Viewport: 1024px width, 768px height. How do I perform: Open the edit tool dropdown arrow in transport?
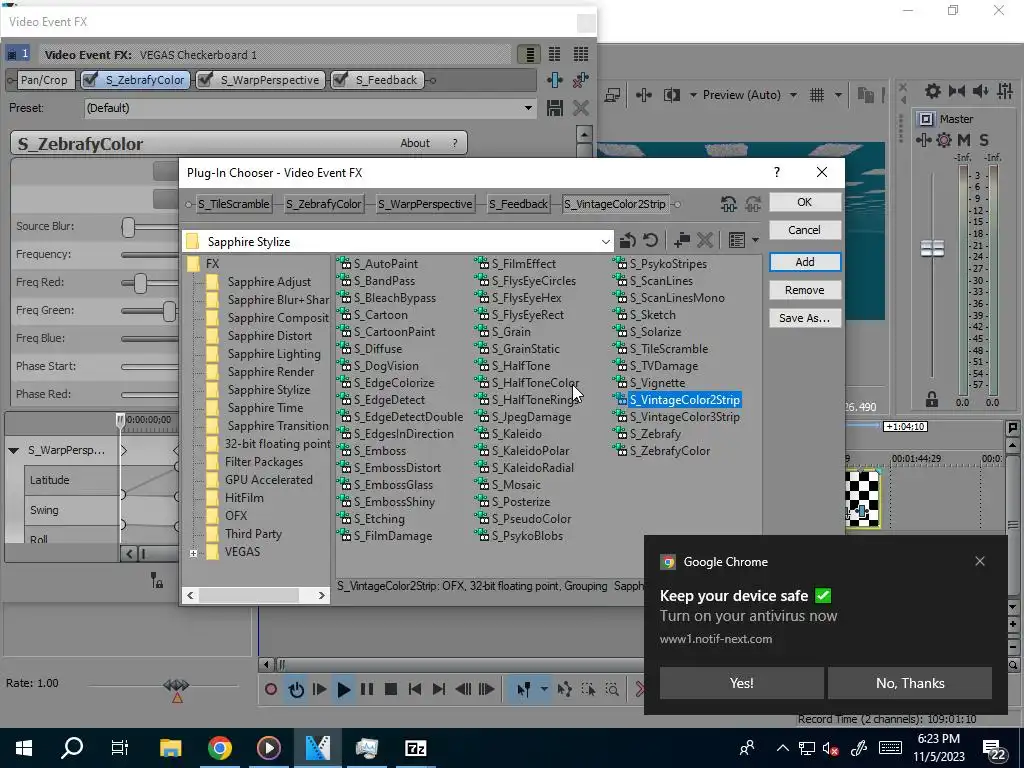pyautogui.click(x=543, y=689)
